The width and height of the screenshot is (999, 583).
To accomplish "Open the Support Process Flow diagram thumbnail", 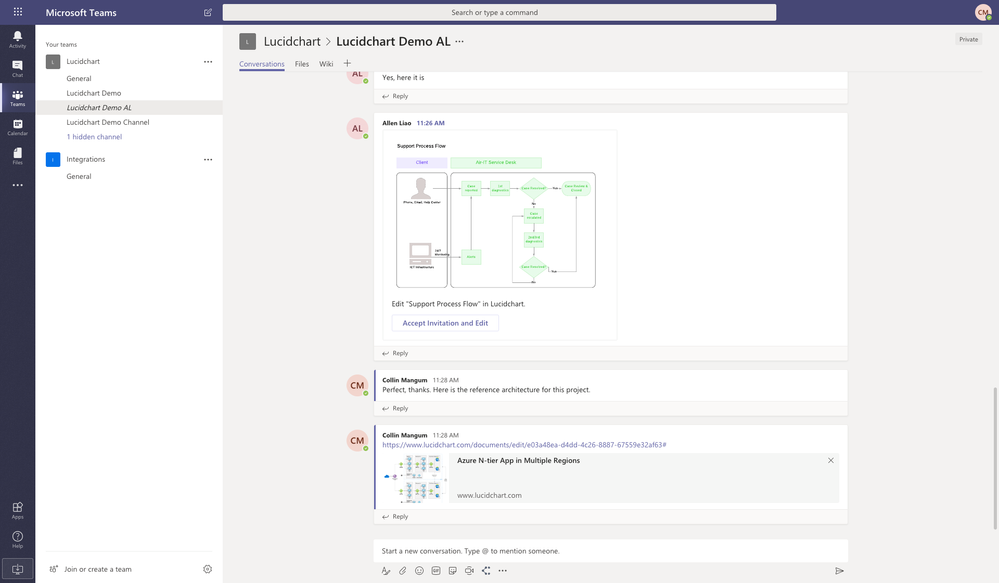I will (496, 215).
